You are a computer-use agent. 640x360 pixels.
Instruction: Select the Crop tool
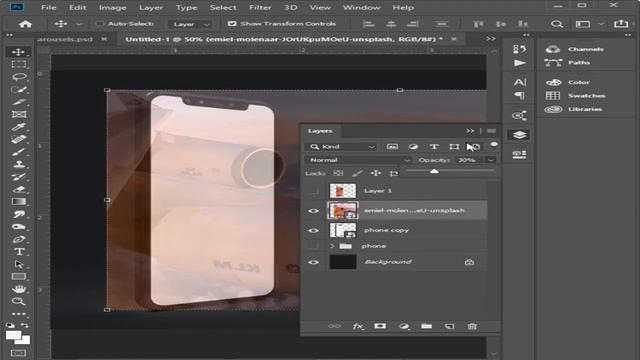tap(18, 102)
